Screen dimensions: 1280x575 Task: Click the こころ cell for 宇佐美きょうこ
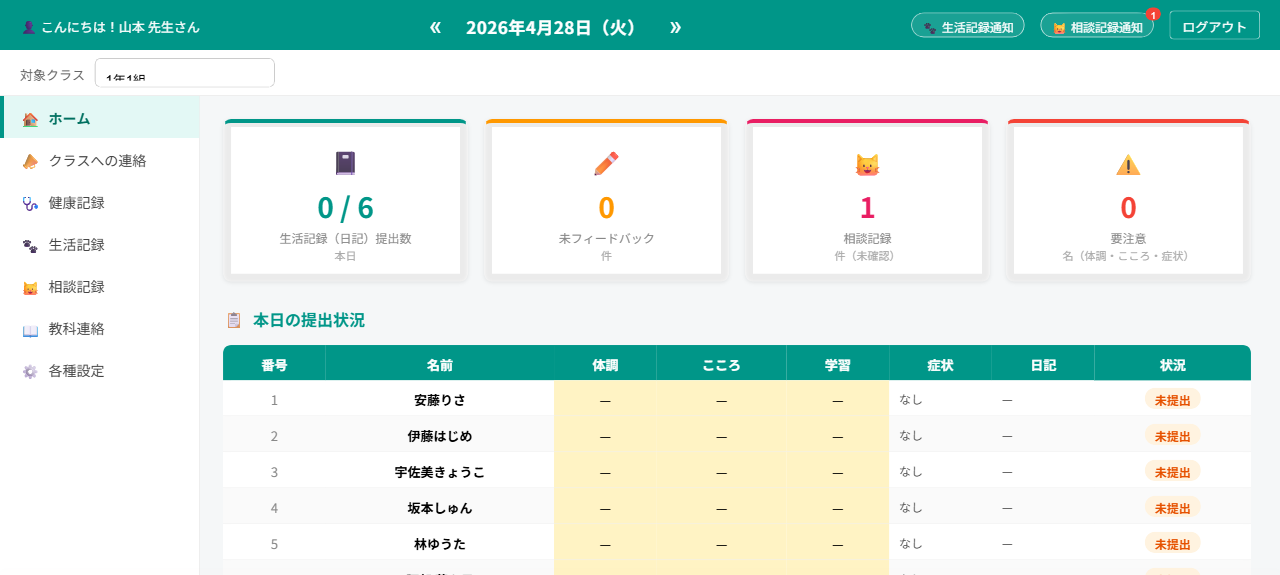(721, 471)
